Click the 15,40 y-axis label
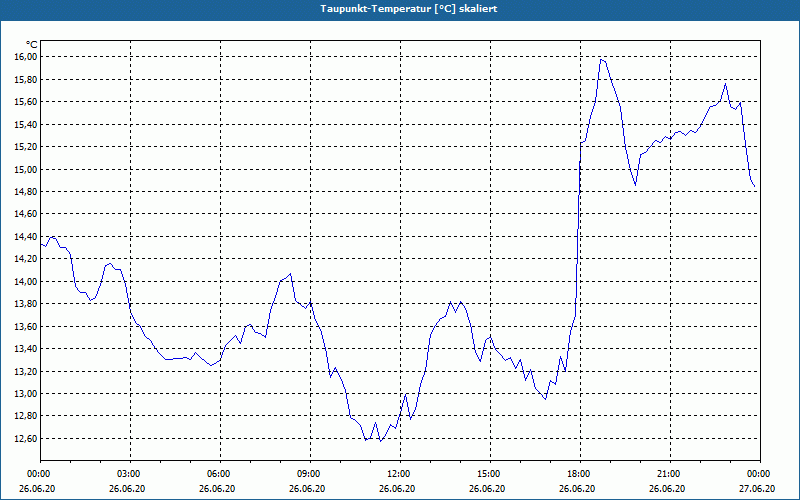Viewport: 800px width, 500px height. [26, 124]
